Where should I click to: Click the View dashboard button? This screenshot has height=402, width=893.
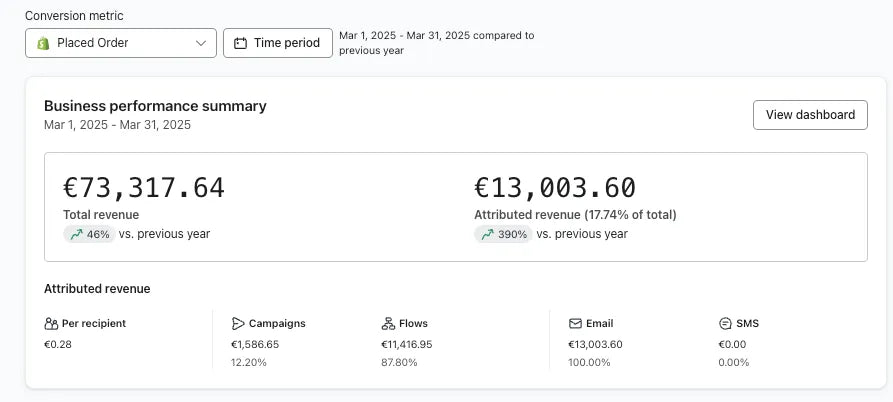pyautogui.click(x=810, y=115)
